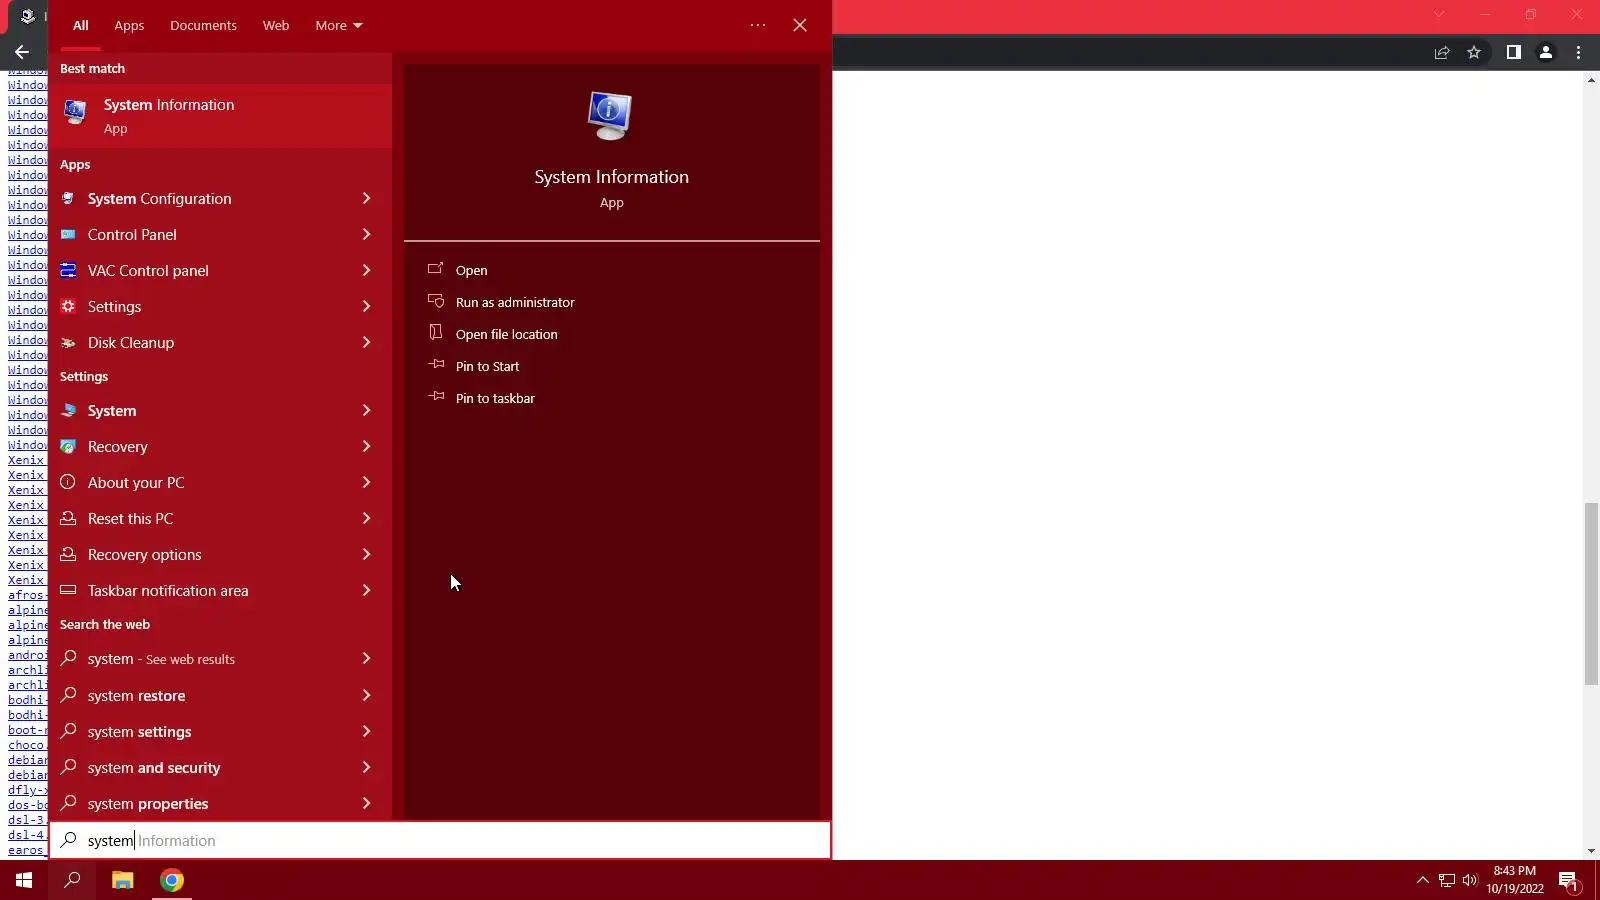
Task: Click the Reset this PC result text
Action: (x=130, y=518)
